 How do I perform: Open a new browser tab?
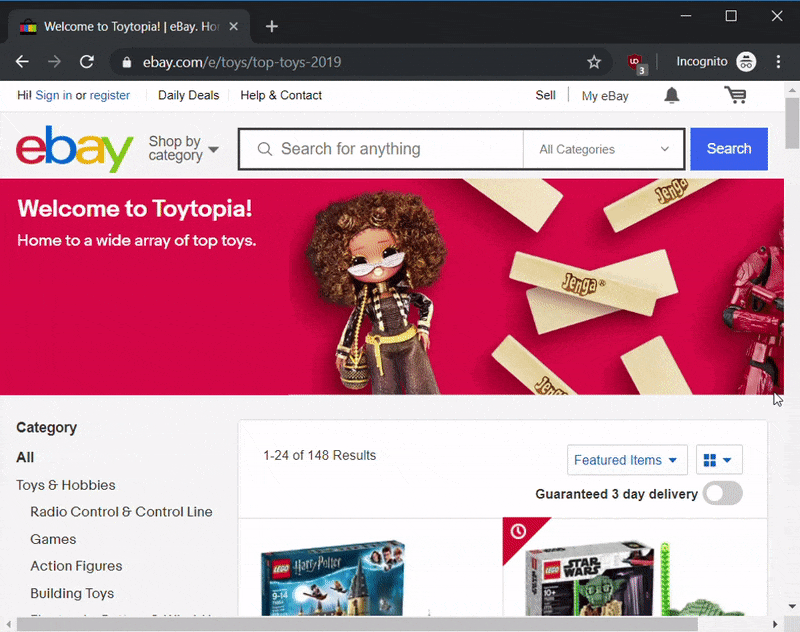click(272, 26)
